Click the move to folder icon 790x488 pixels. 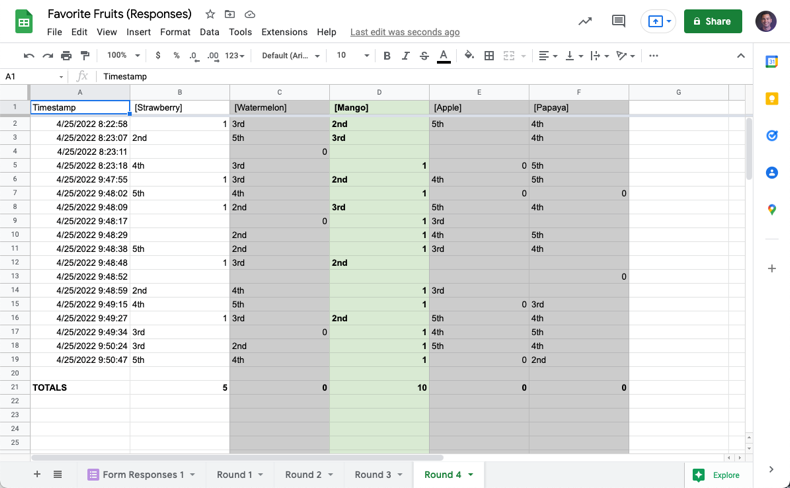[x=230, y=14]
